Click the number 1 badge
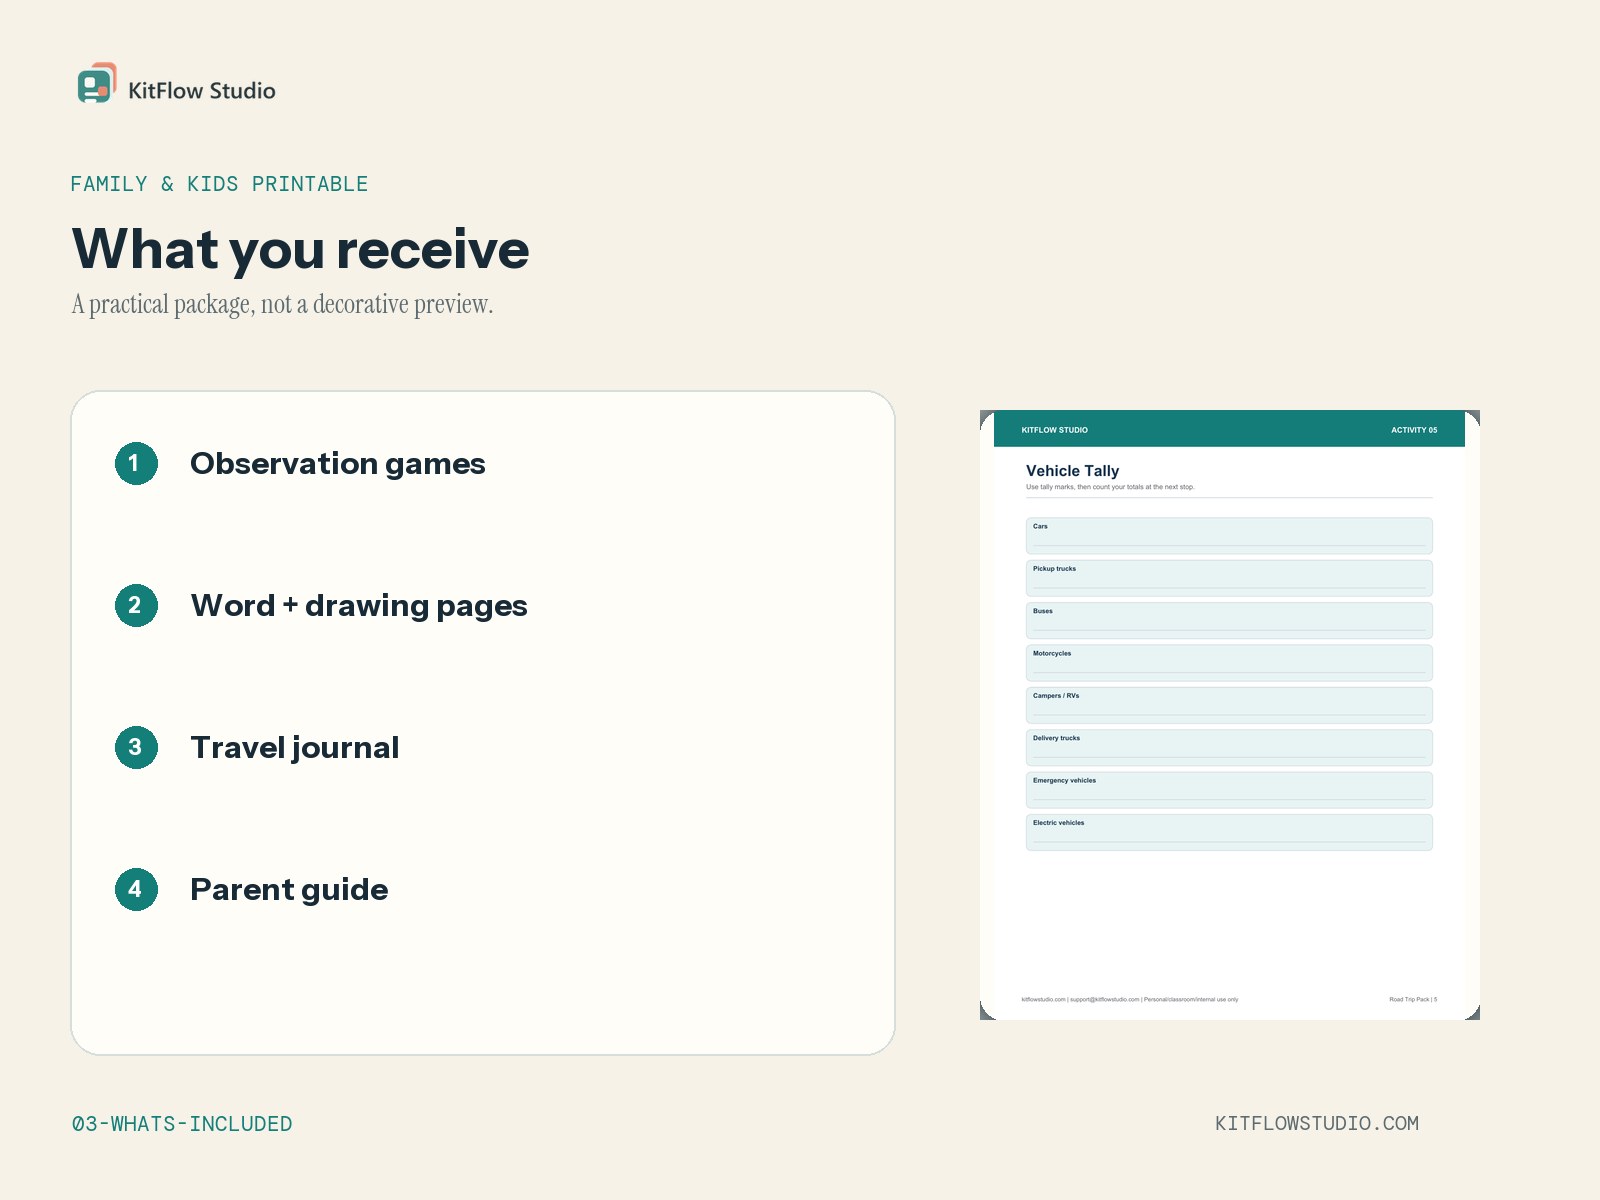 (136, 463)
